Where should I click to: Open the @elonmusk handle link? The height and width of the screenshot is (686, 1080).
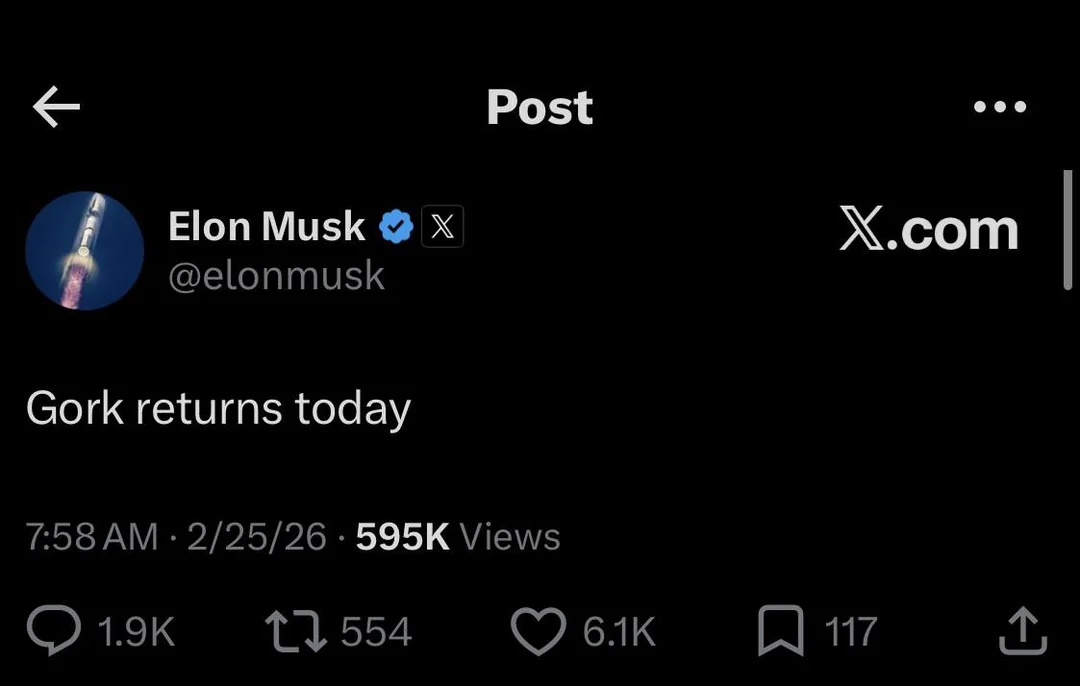pos(276,275)
